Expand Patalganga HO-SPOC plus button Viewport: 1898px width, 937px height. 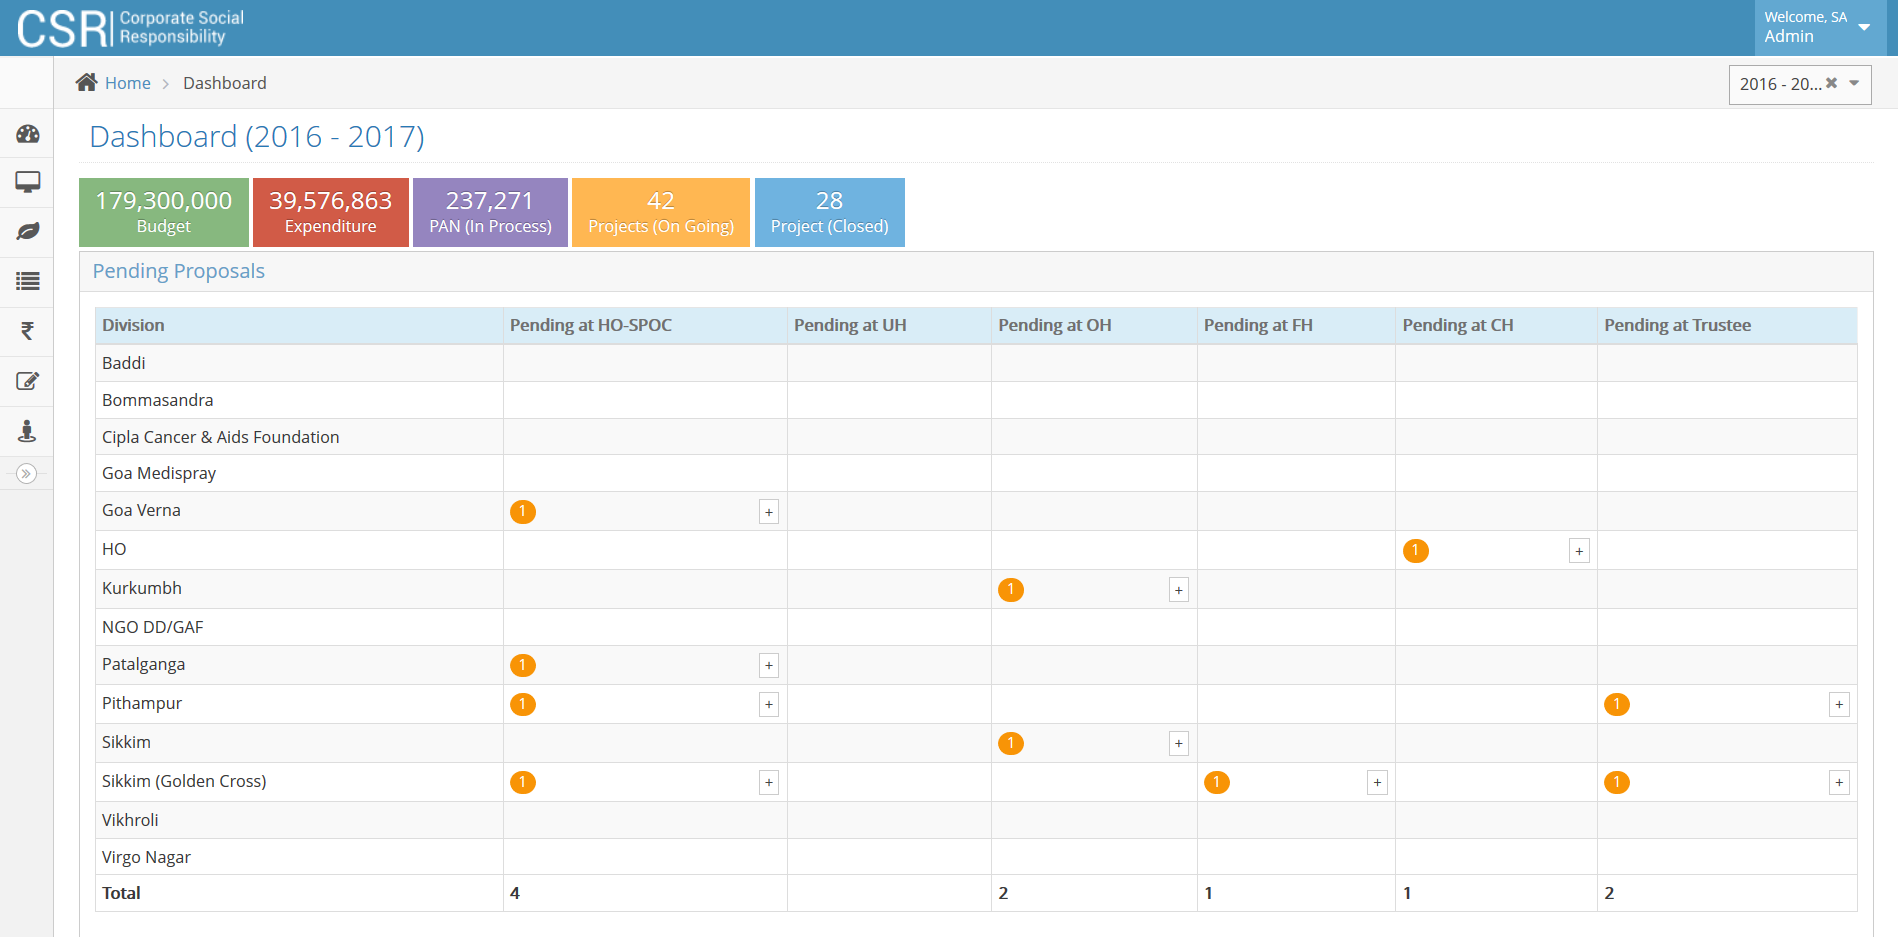tap(769, 665)
